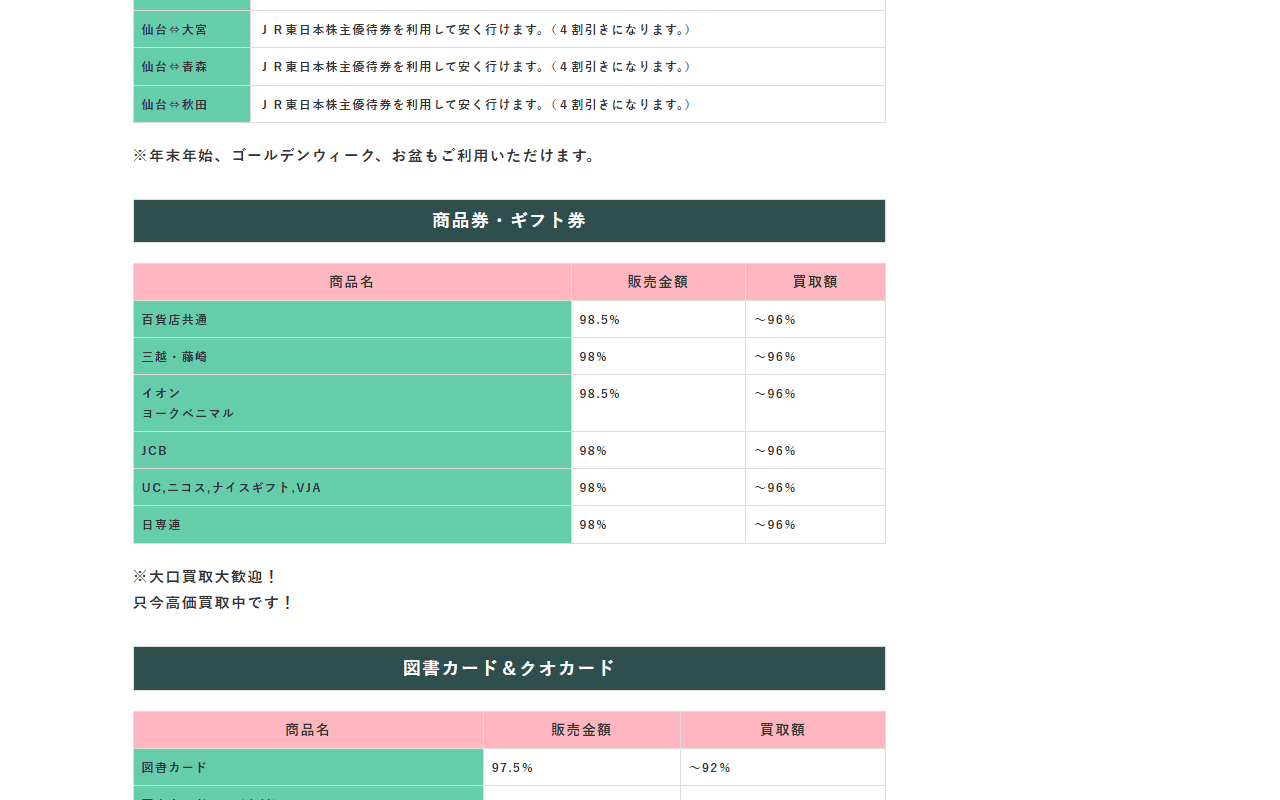Viewport: 1280px width, 800px height.
Task: Click the 98% sale price for 日専連
Action: [x=593, y=525]
